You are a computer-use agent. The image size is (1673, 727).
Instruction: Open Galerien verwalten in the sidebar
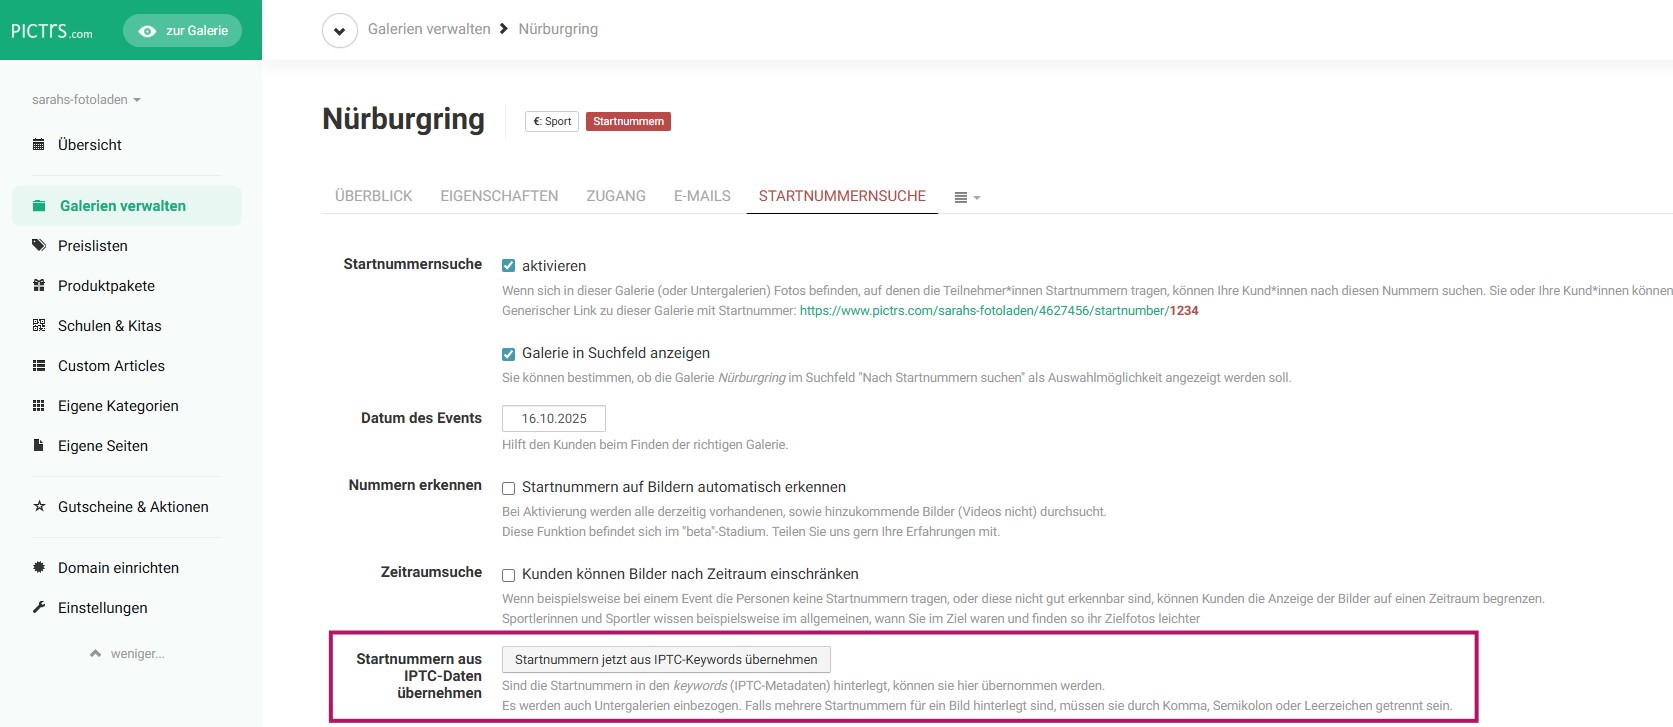[127, 206]
